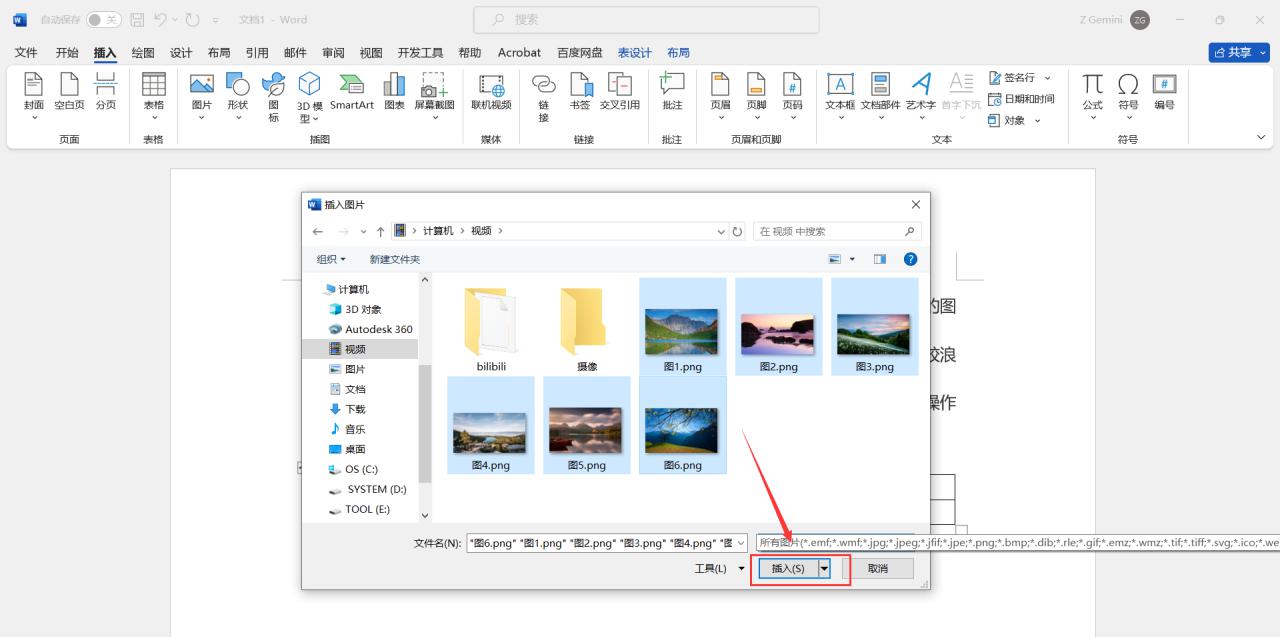Open the Table (表格) insert tool

(153, 91)
